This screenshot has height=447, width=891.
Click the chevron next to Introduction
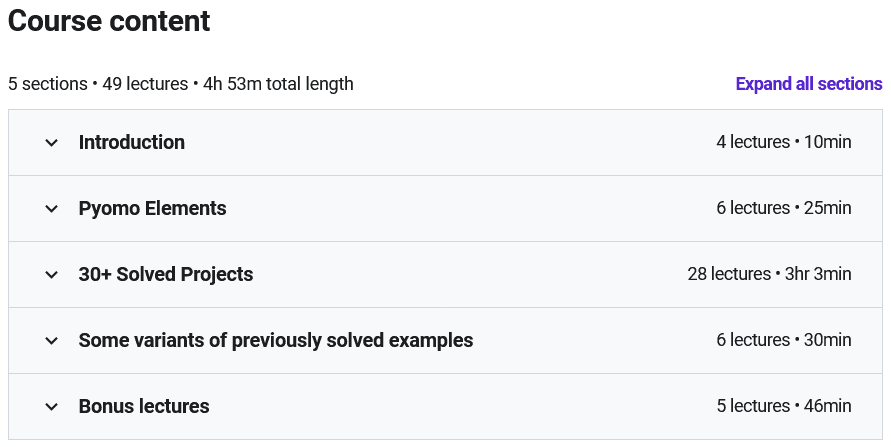[52, 143]
